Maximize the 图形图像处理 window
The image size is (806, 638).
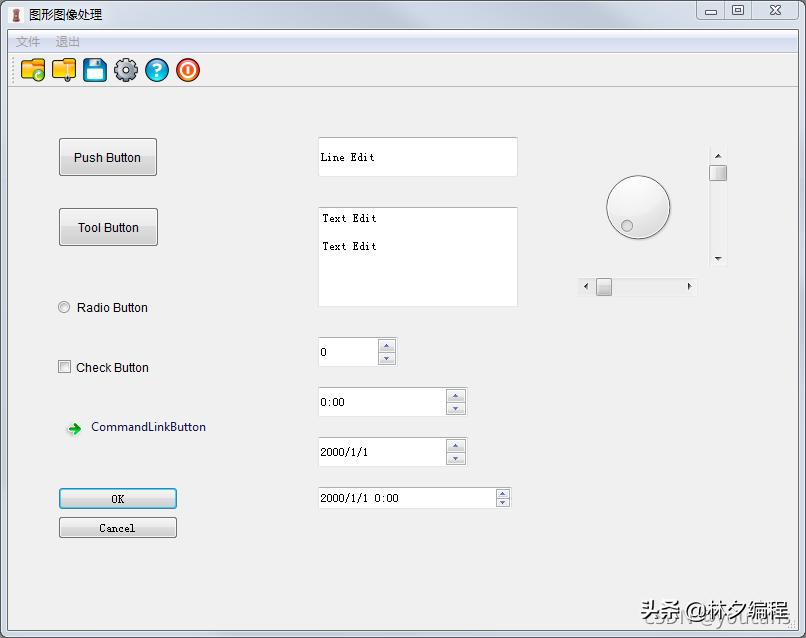tap(738, 11)
